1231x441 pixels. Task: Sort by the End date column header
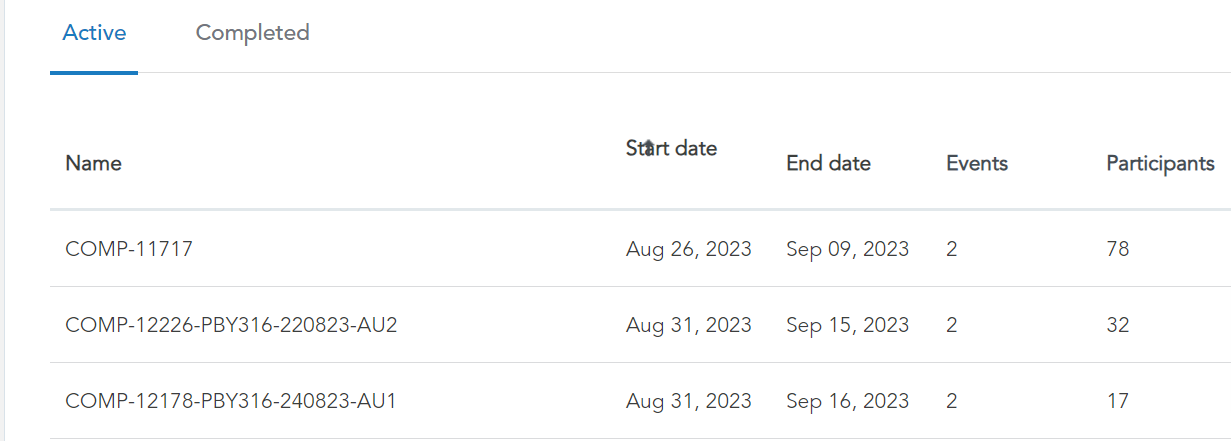(x=828, y=163)
